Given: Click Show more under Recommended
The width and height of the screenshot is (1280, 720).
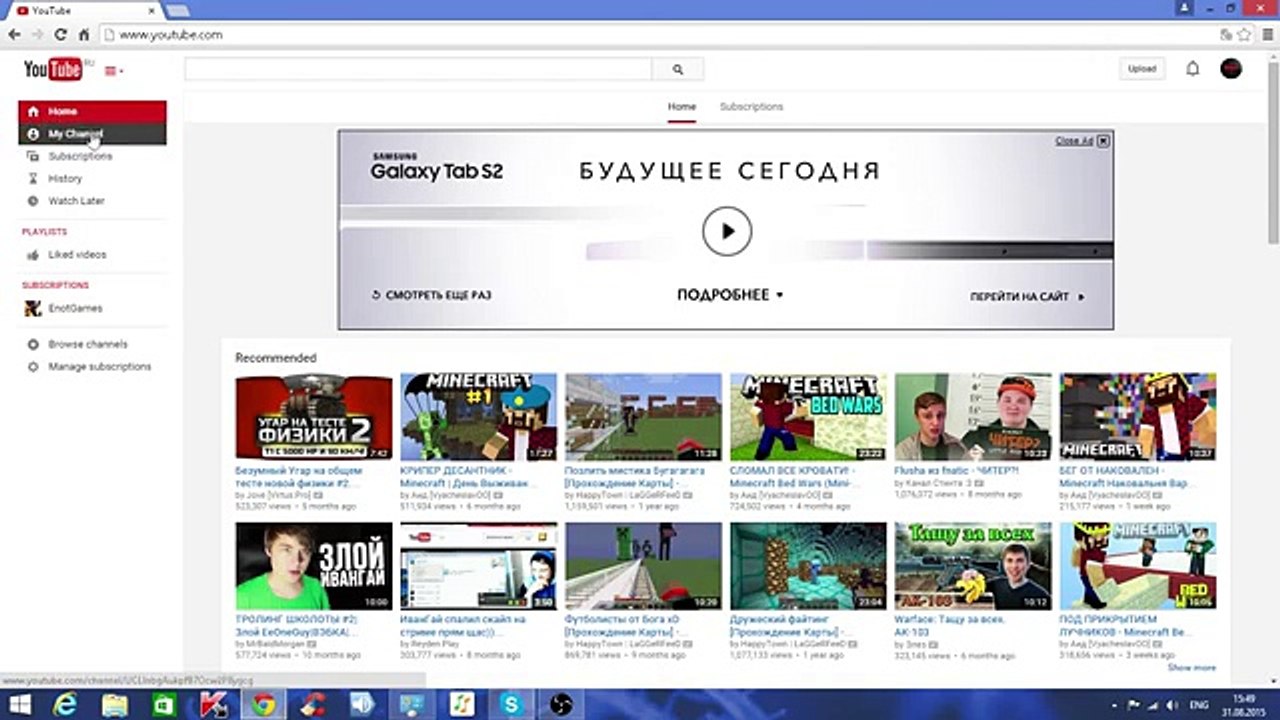Looking at the screenshot, I should click(1192, 667).
